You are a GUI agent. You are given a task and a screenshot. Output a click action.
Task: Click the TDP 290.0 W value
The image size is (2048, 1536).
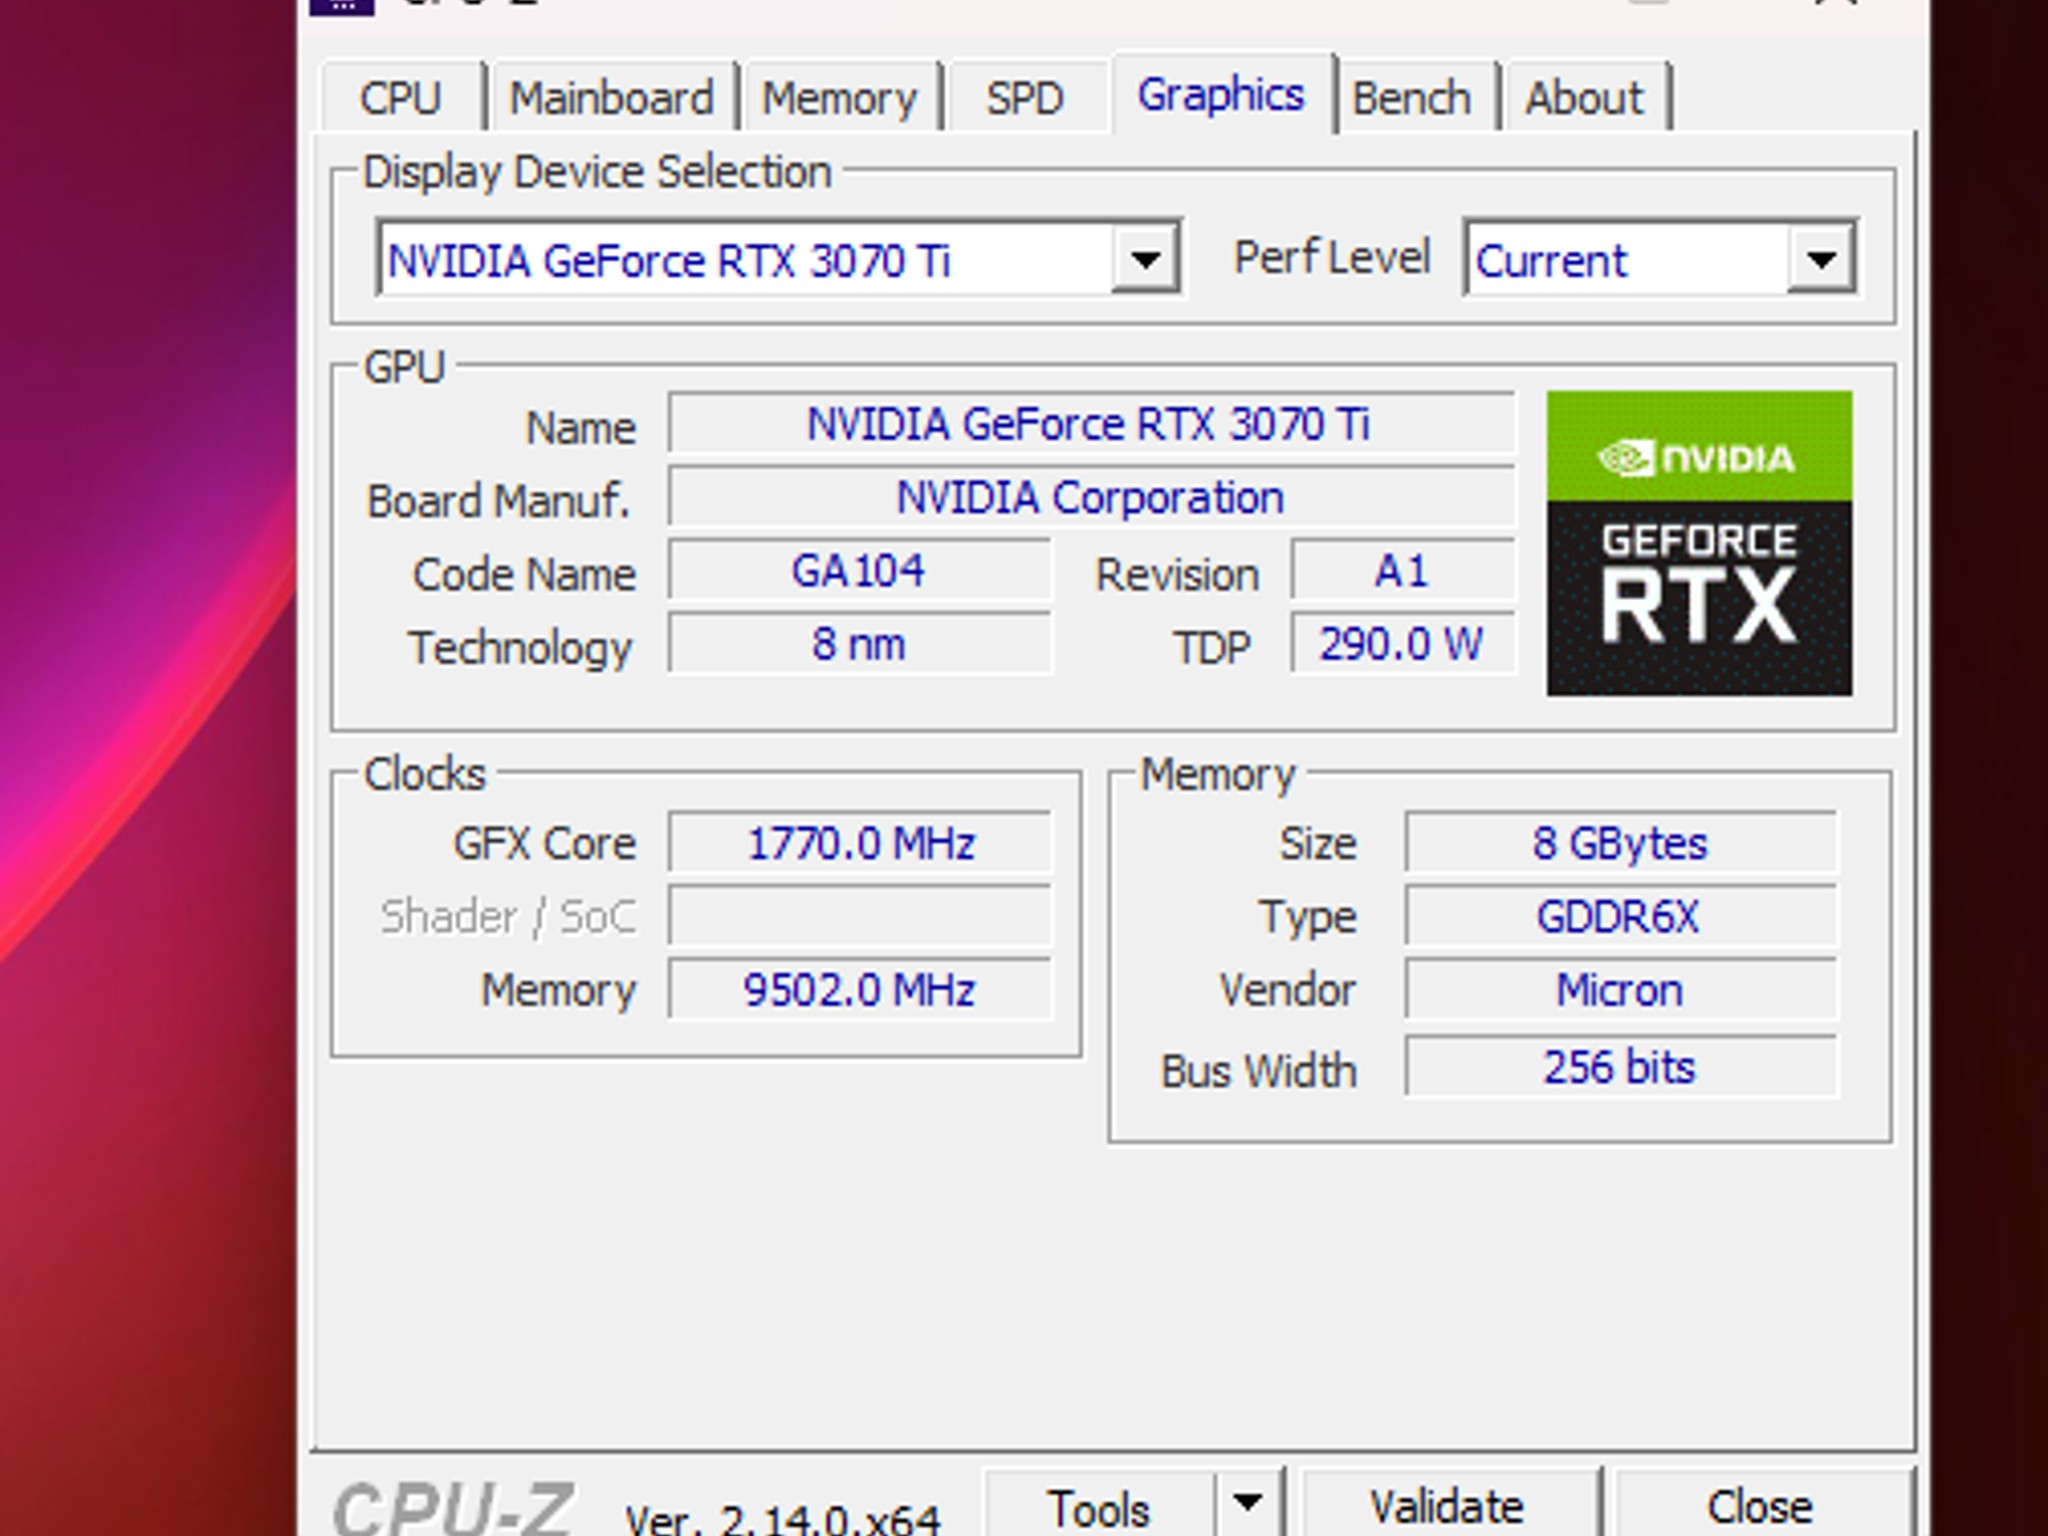(1403, 644)
